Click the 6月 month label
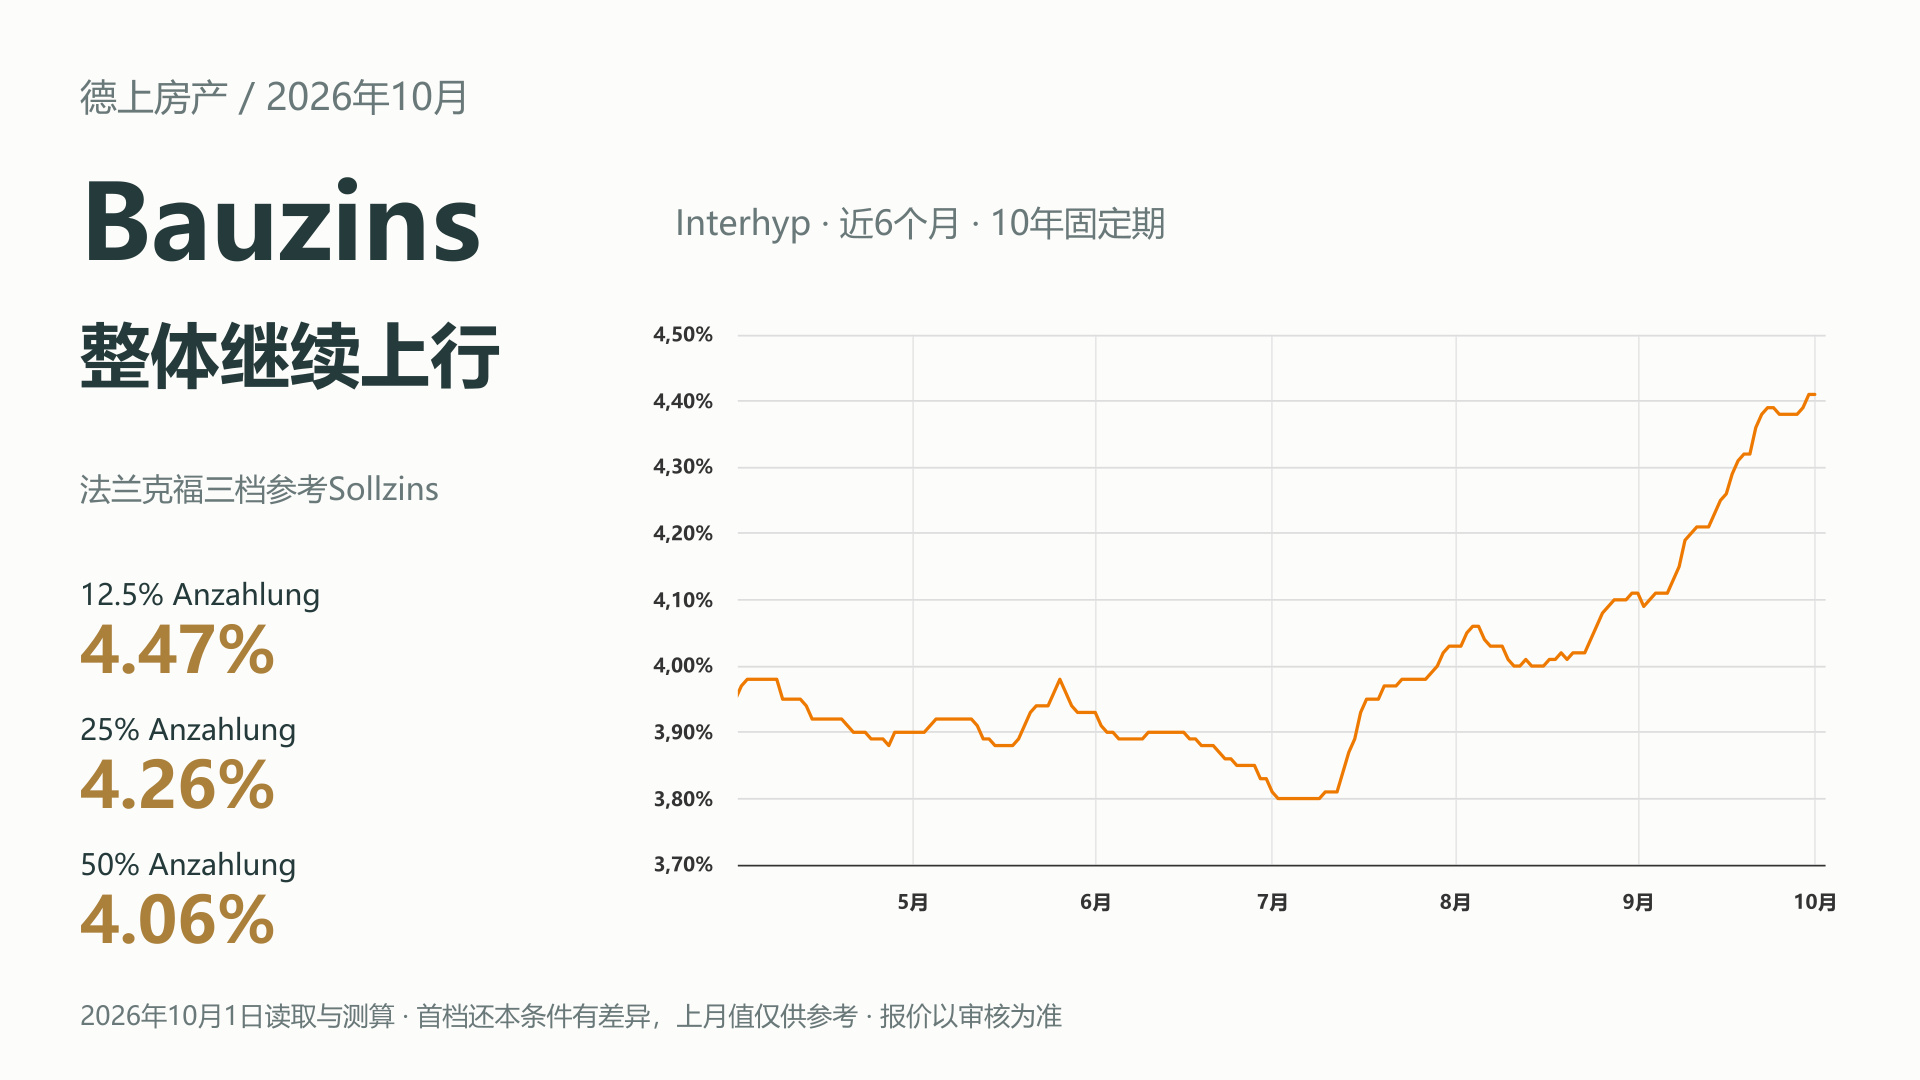Image resolution: width=1920 pixels, height=1080 pixels. pyautogui.click(x=1096, y=902)
